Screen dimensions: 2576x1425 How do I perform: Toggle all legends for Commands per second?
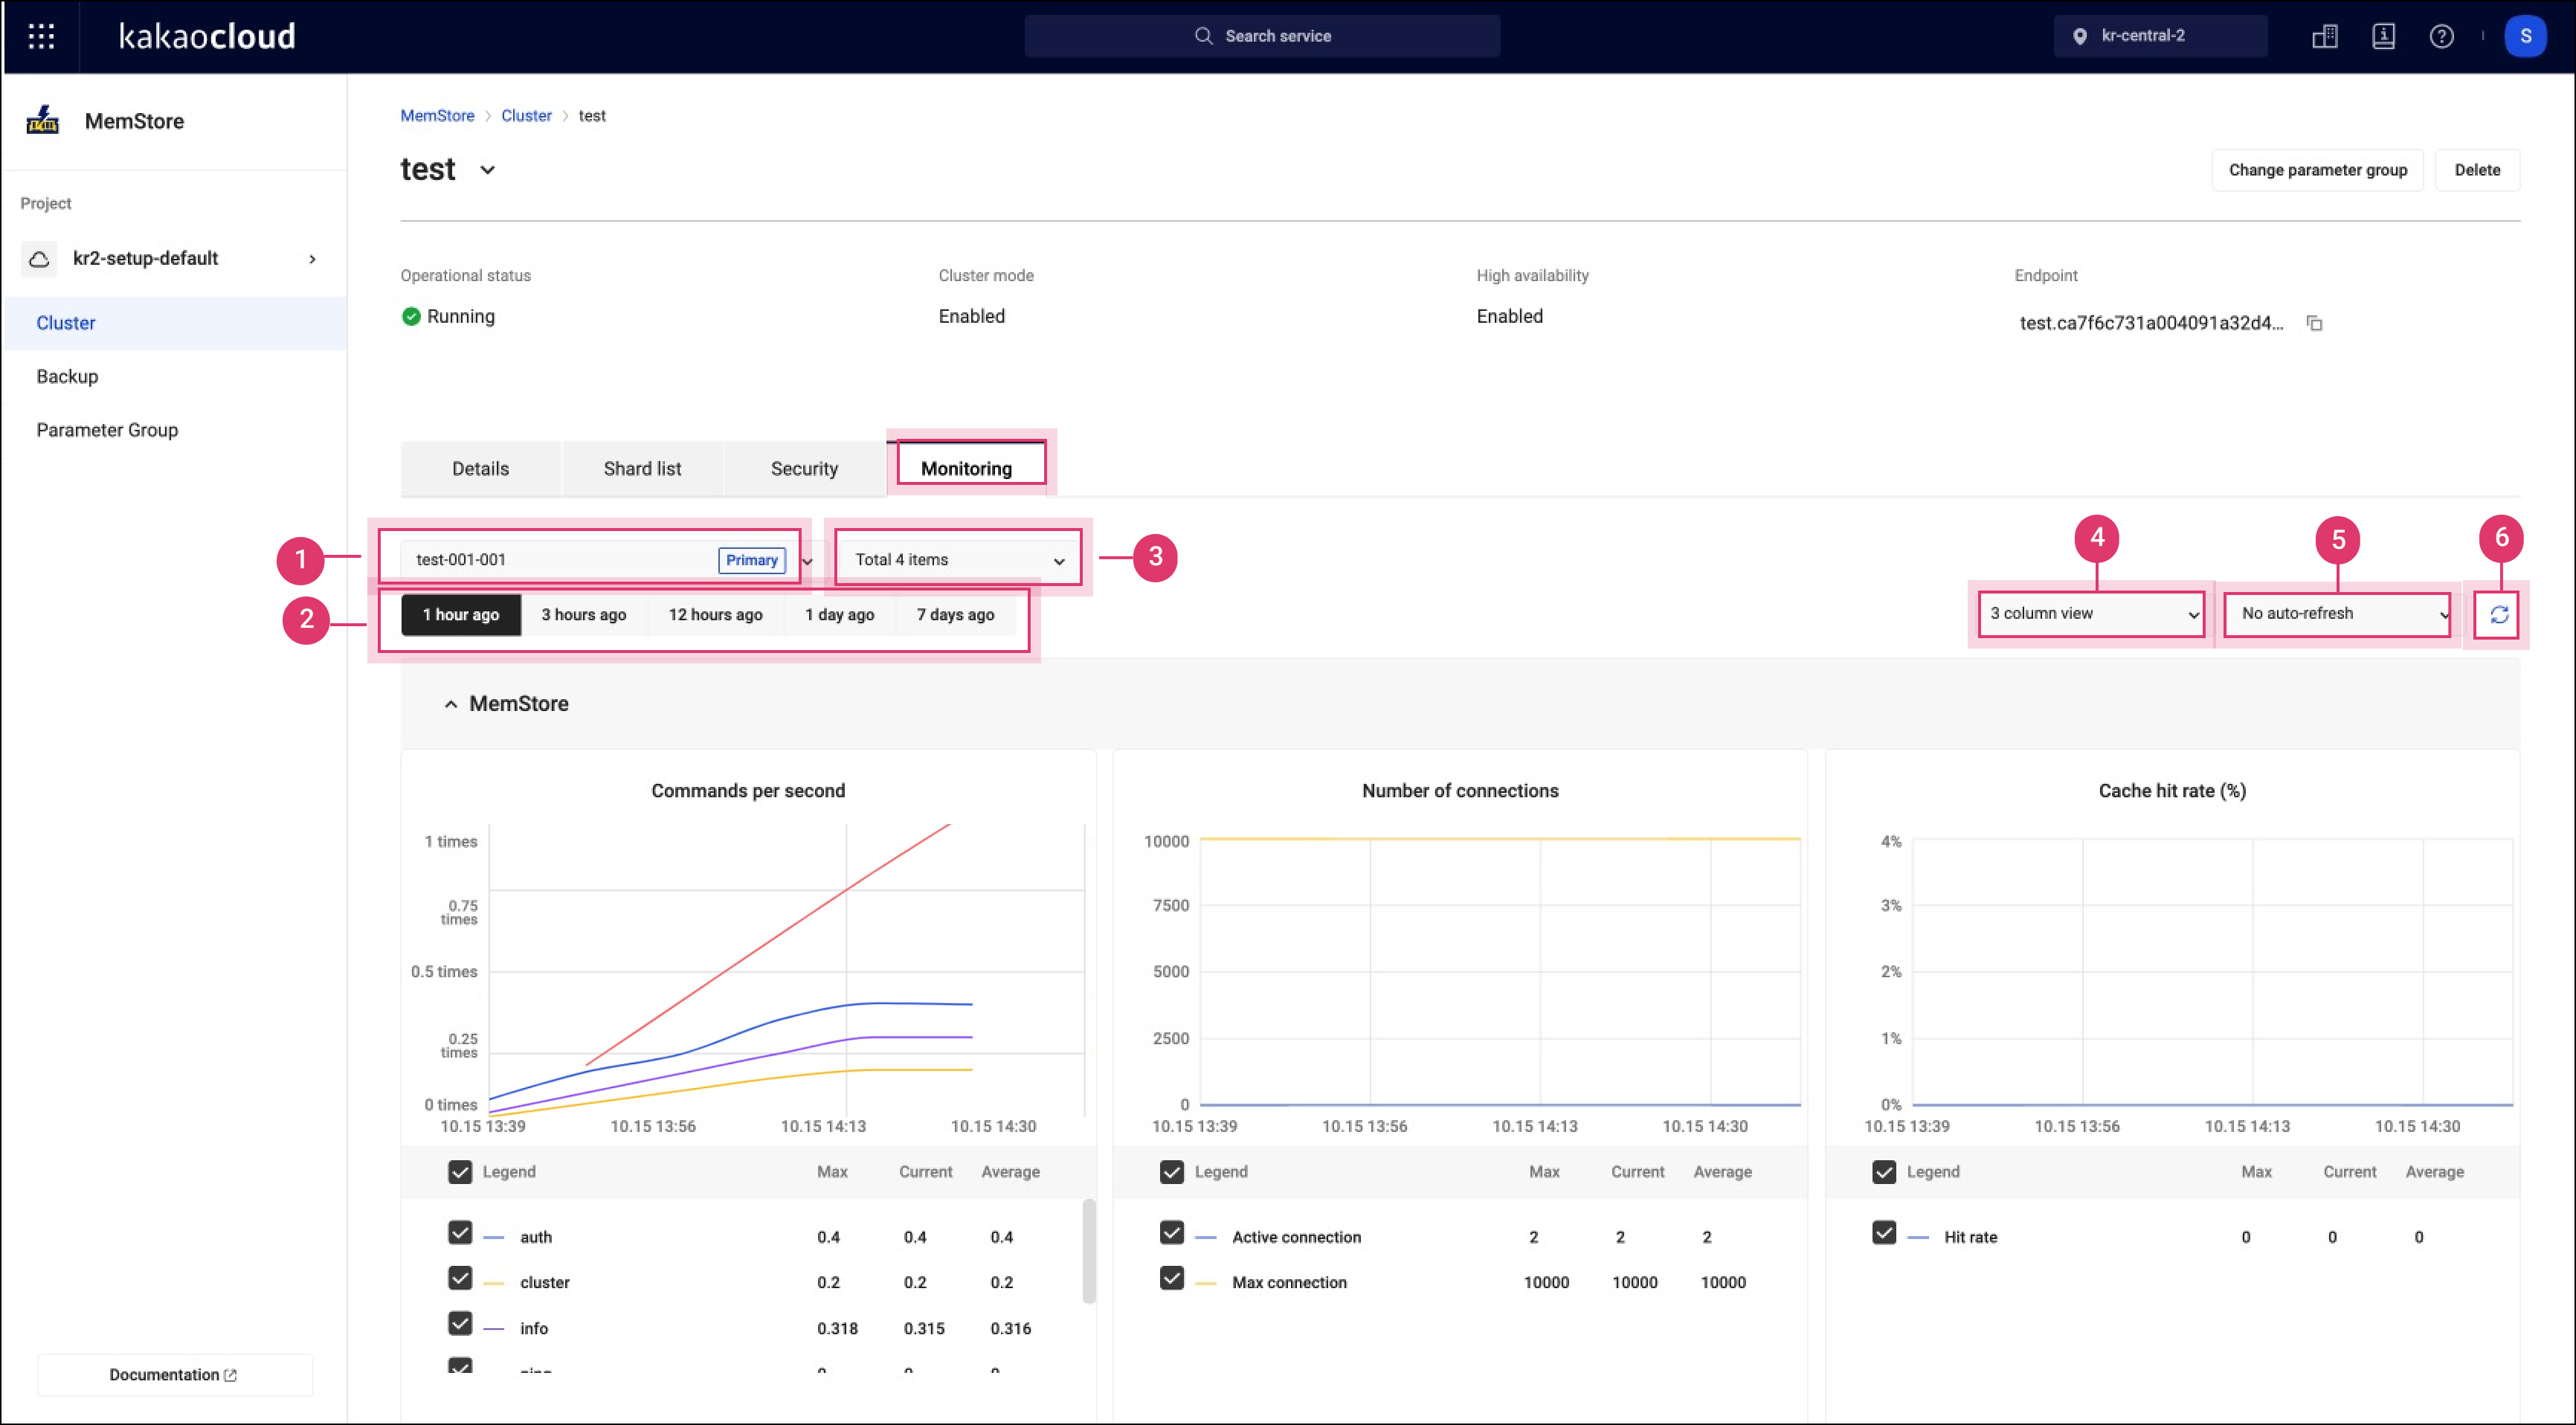(x=460, y=1172)
